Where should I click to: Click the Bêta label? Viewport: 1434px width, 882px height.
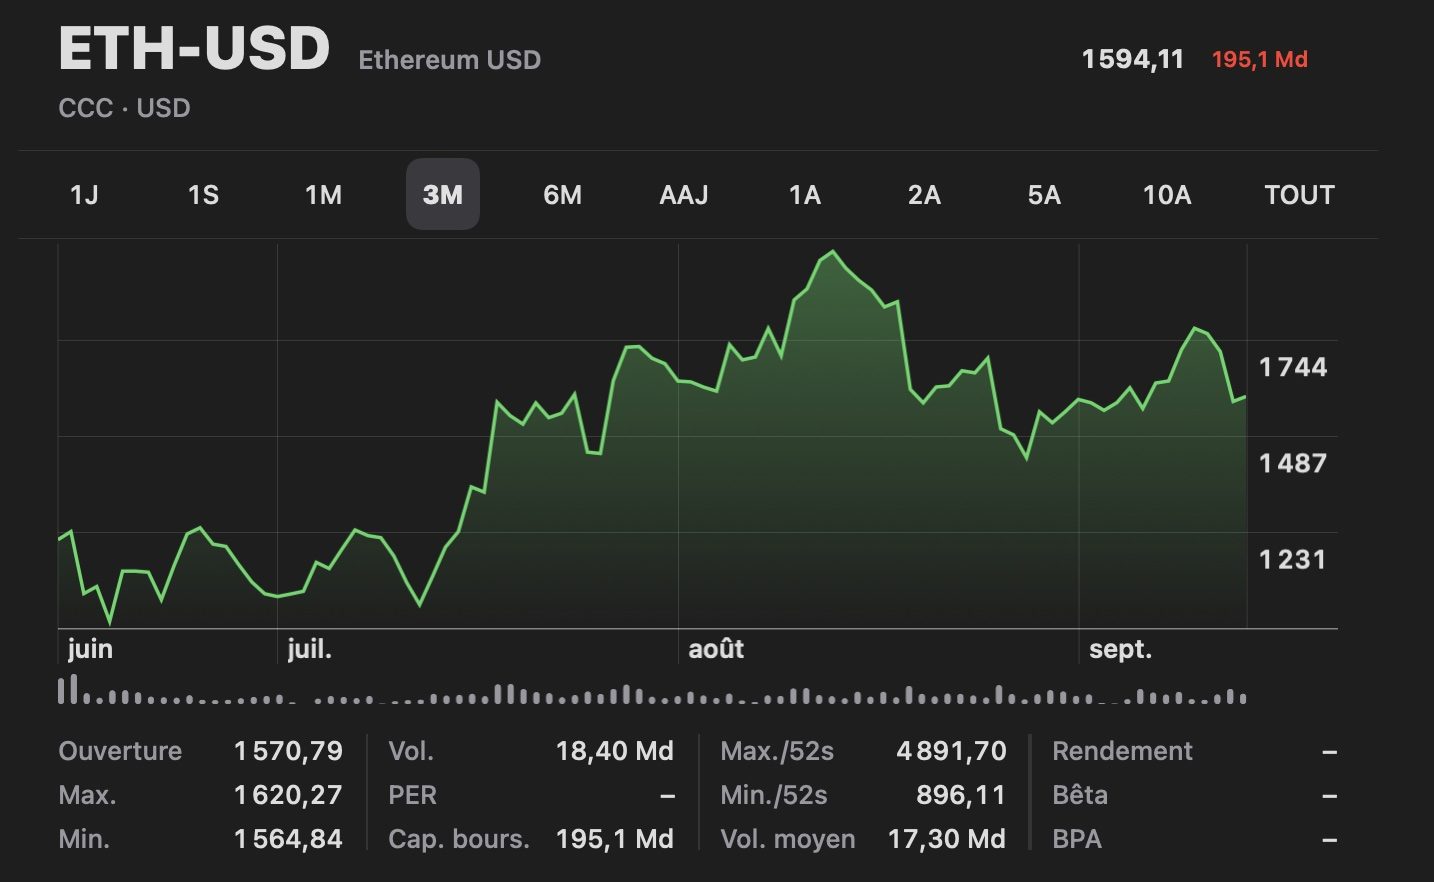coord(1080,795)
